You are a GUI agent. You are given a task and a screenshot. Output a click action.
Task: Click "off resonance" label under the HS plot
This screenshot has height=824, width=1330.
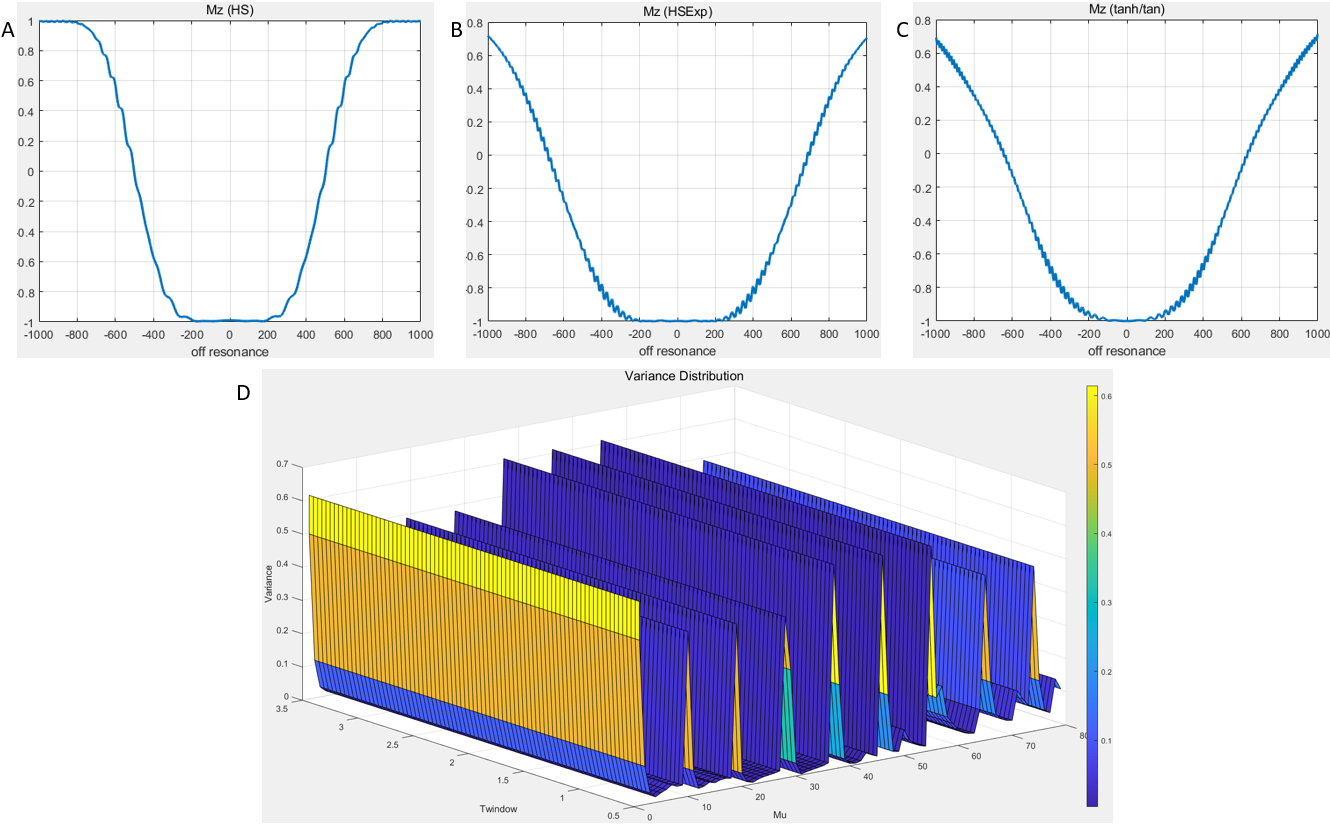229,350
